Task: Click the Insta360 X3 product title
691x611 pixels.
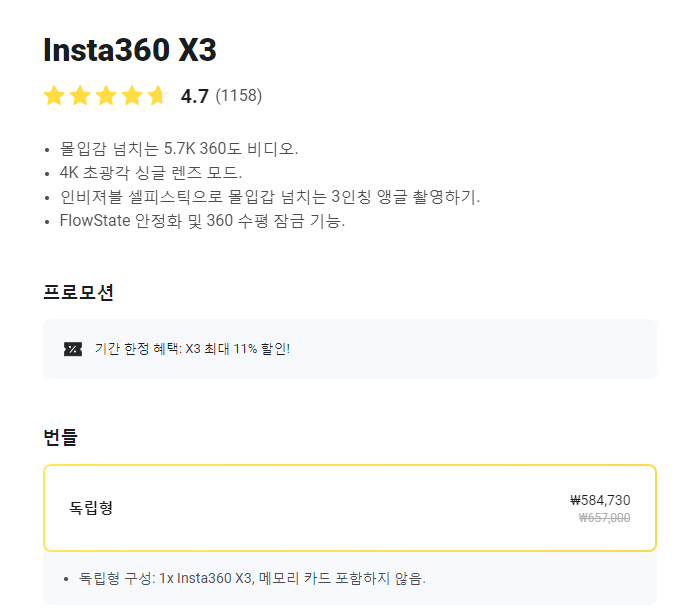Action: pos(130,49)
